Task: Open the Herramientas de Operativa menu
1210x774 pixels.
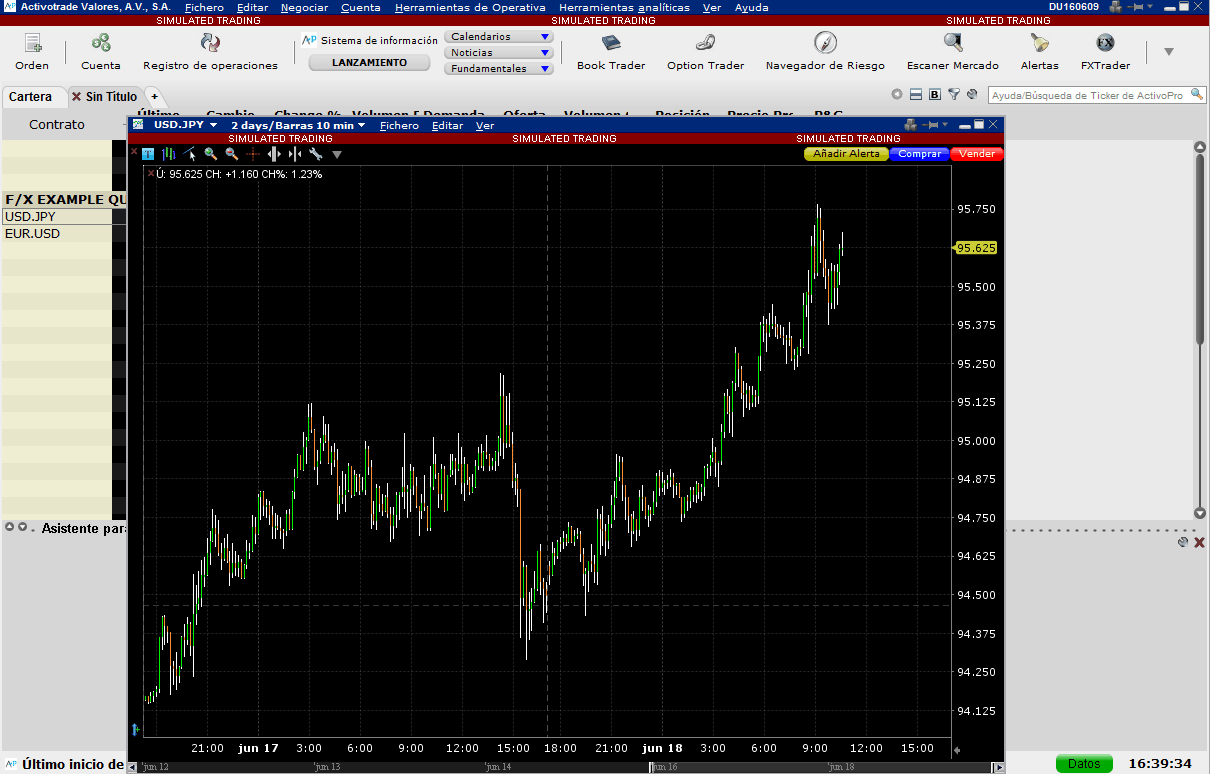Action: (x=470, y=7)
